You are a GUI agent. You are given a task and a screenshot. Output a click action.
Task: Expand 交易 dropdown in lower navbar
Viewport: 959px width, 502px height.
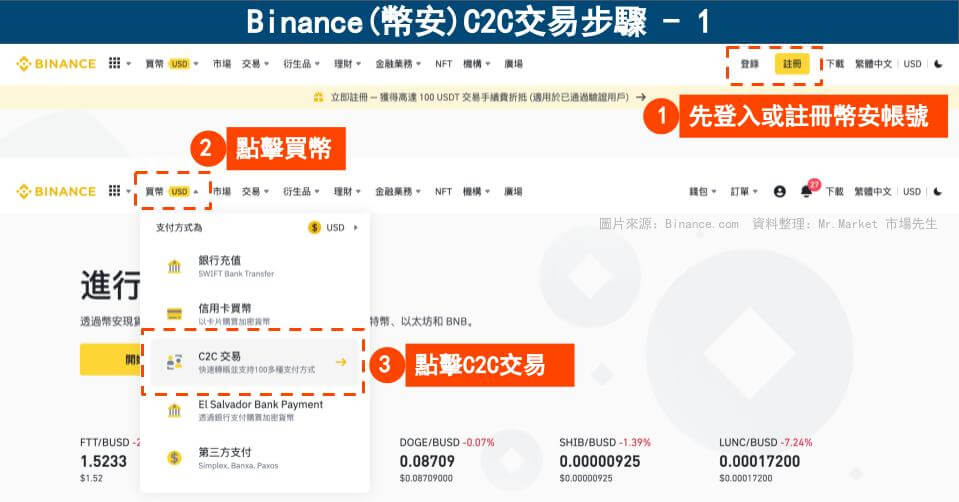255,191
